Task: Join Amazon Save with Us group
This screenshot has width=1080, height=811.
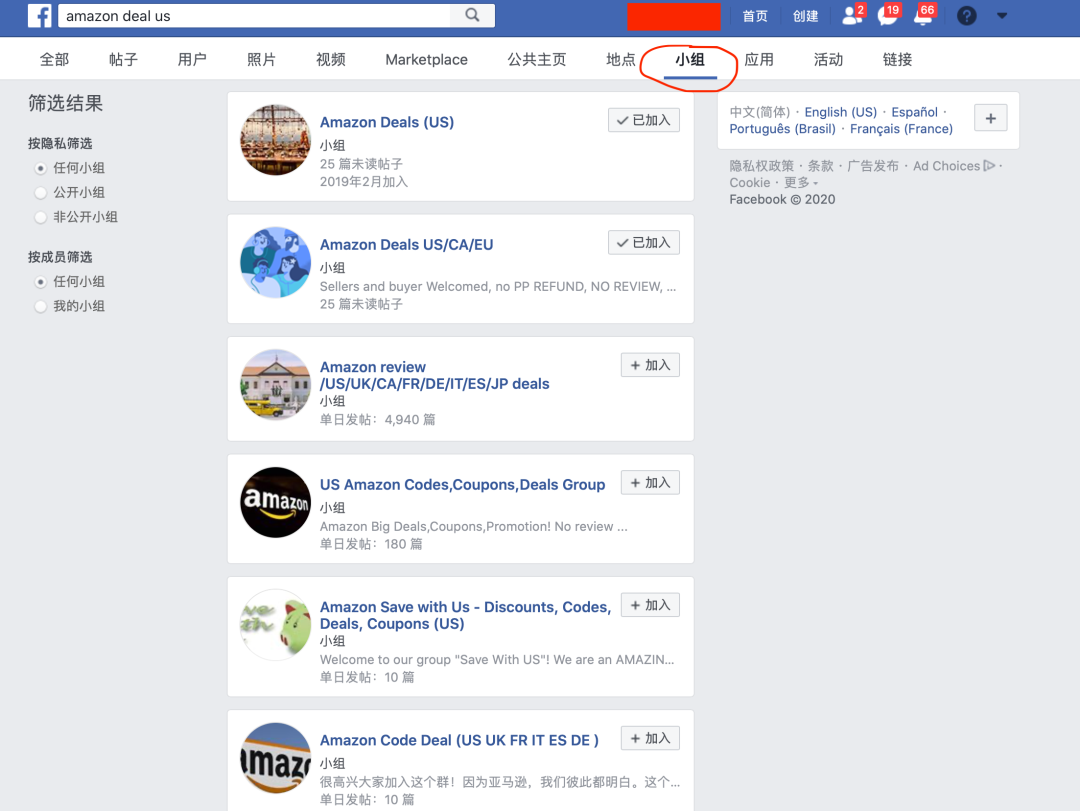Action: pos(650,605)
